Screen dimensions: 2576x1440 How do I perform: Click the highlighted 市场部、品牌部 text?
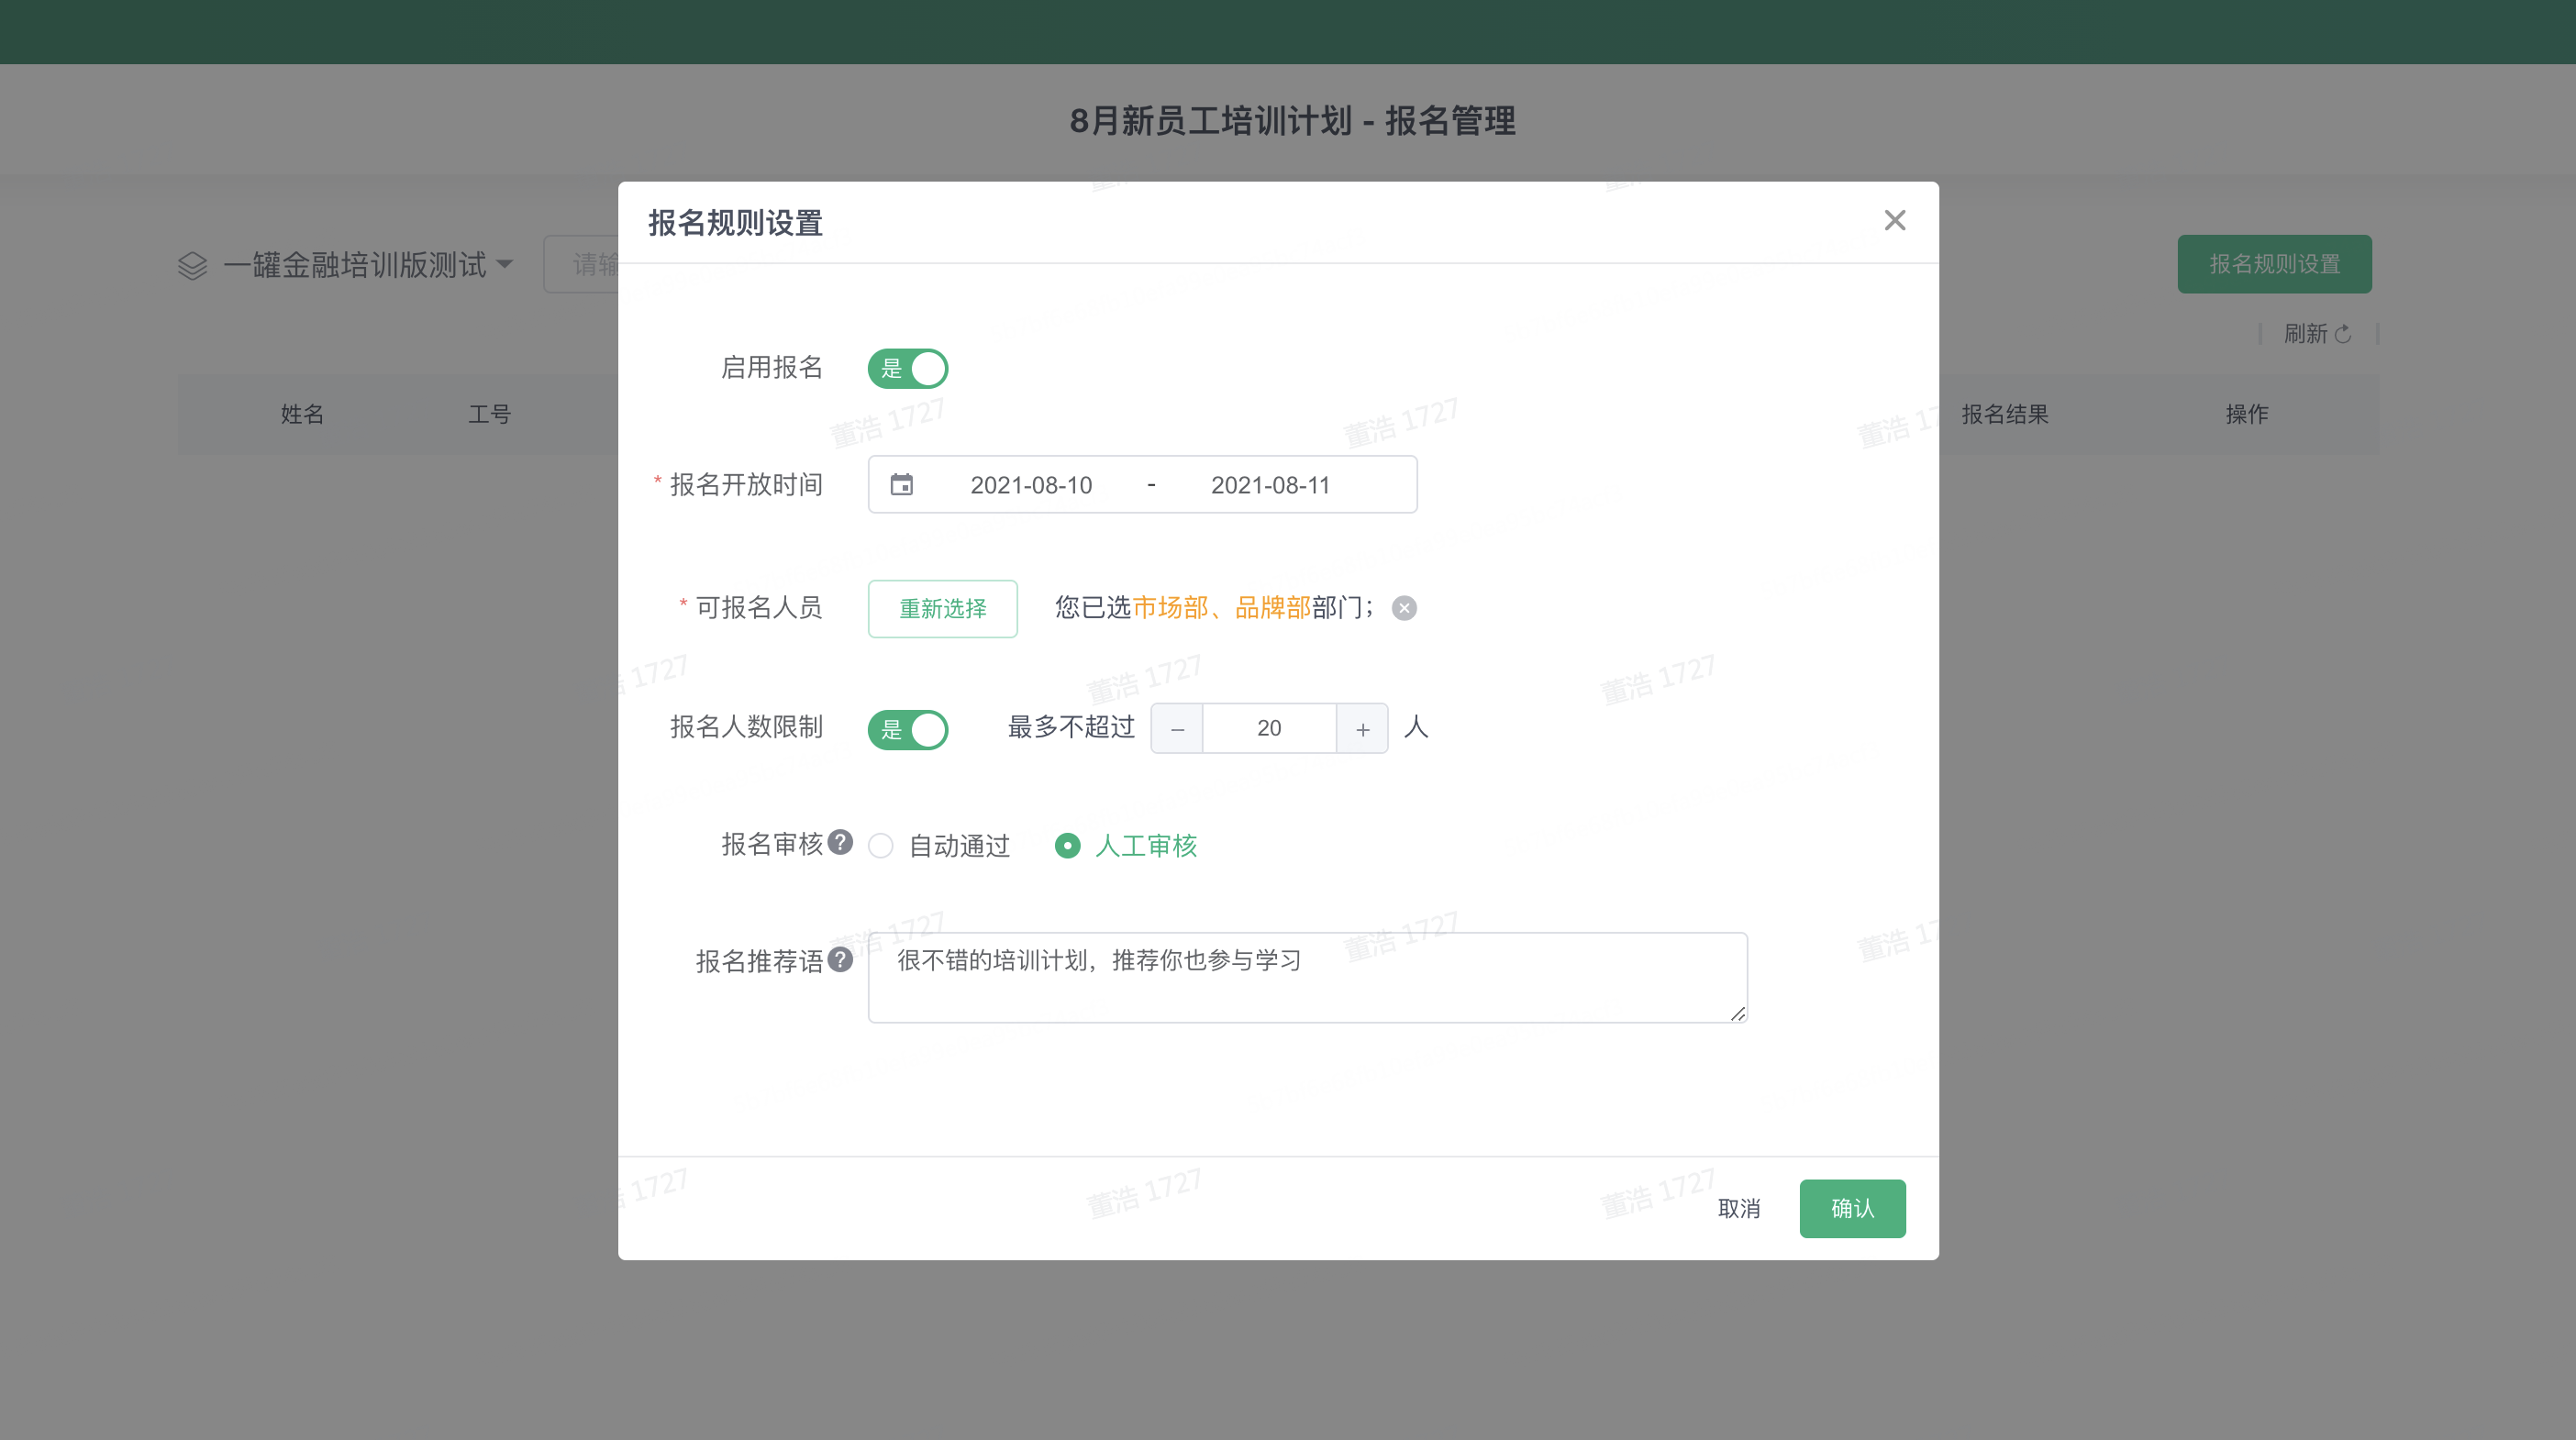[x=1221, y=607]
